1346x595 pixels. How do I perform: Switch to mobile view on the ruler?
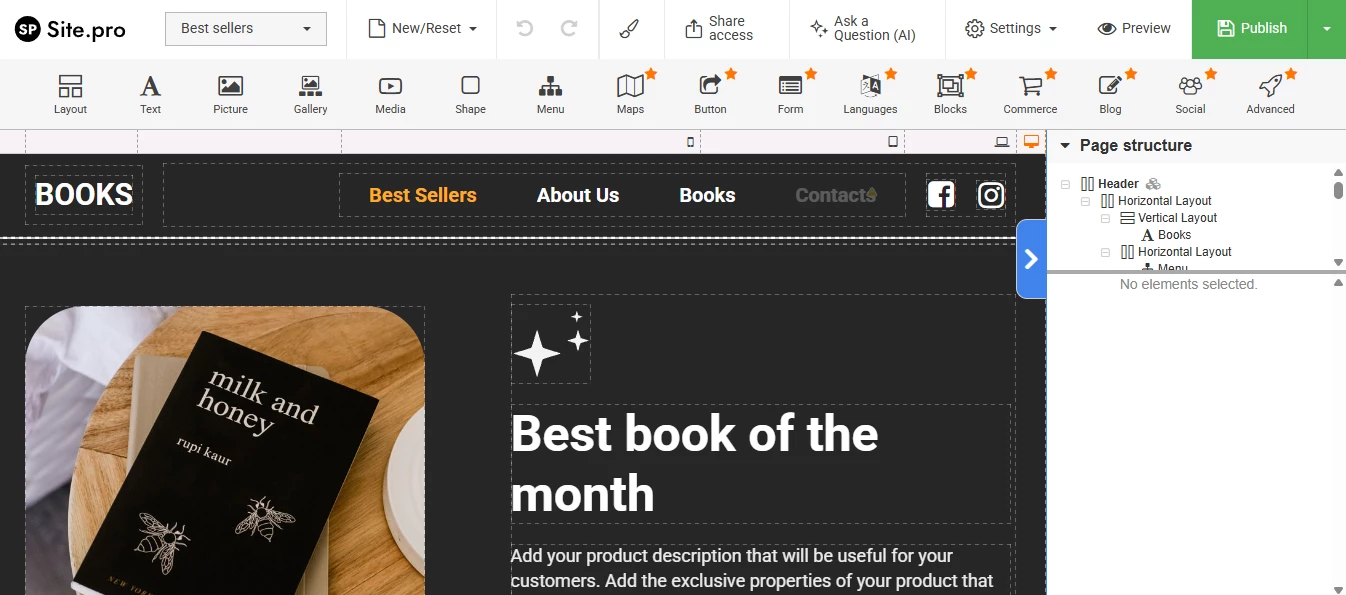pyautogui.click(x=689, y=142)
